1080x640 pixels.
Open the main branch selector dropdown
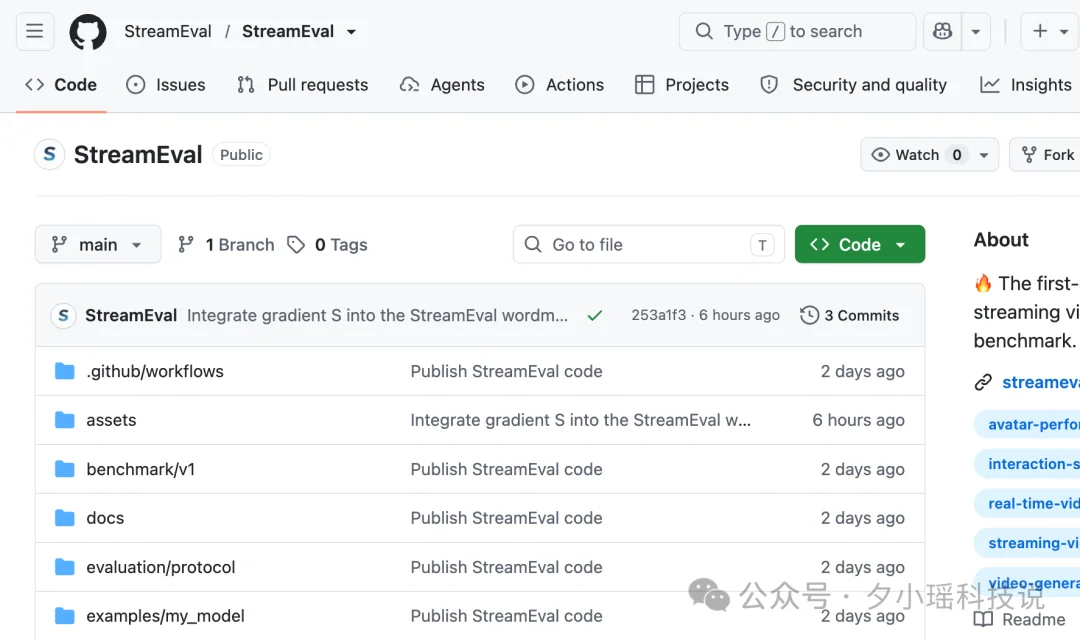[98, 245]
